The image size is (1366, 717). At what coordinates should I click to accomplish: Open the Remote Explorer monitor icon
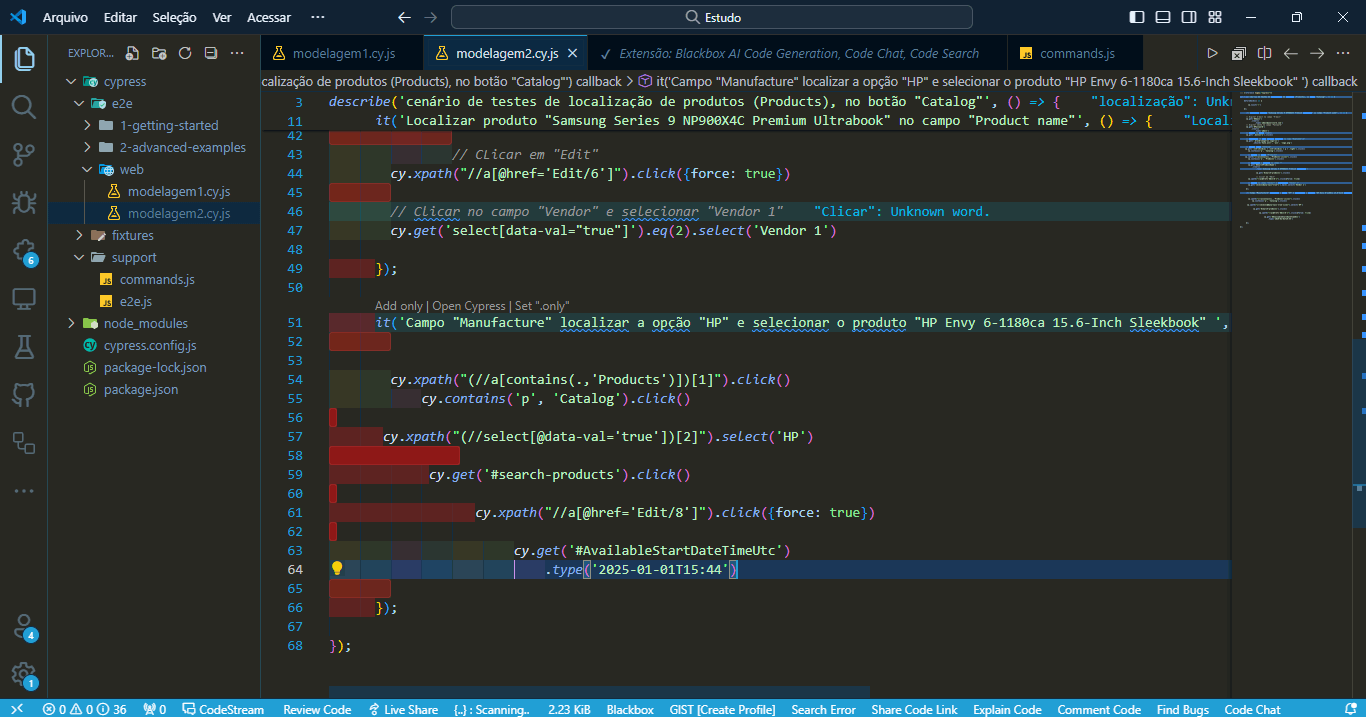coord(24,299)
